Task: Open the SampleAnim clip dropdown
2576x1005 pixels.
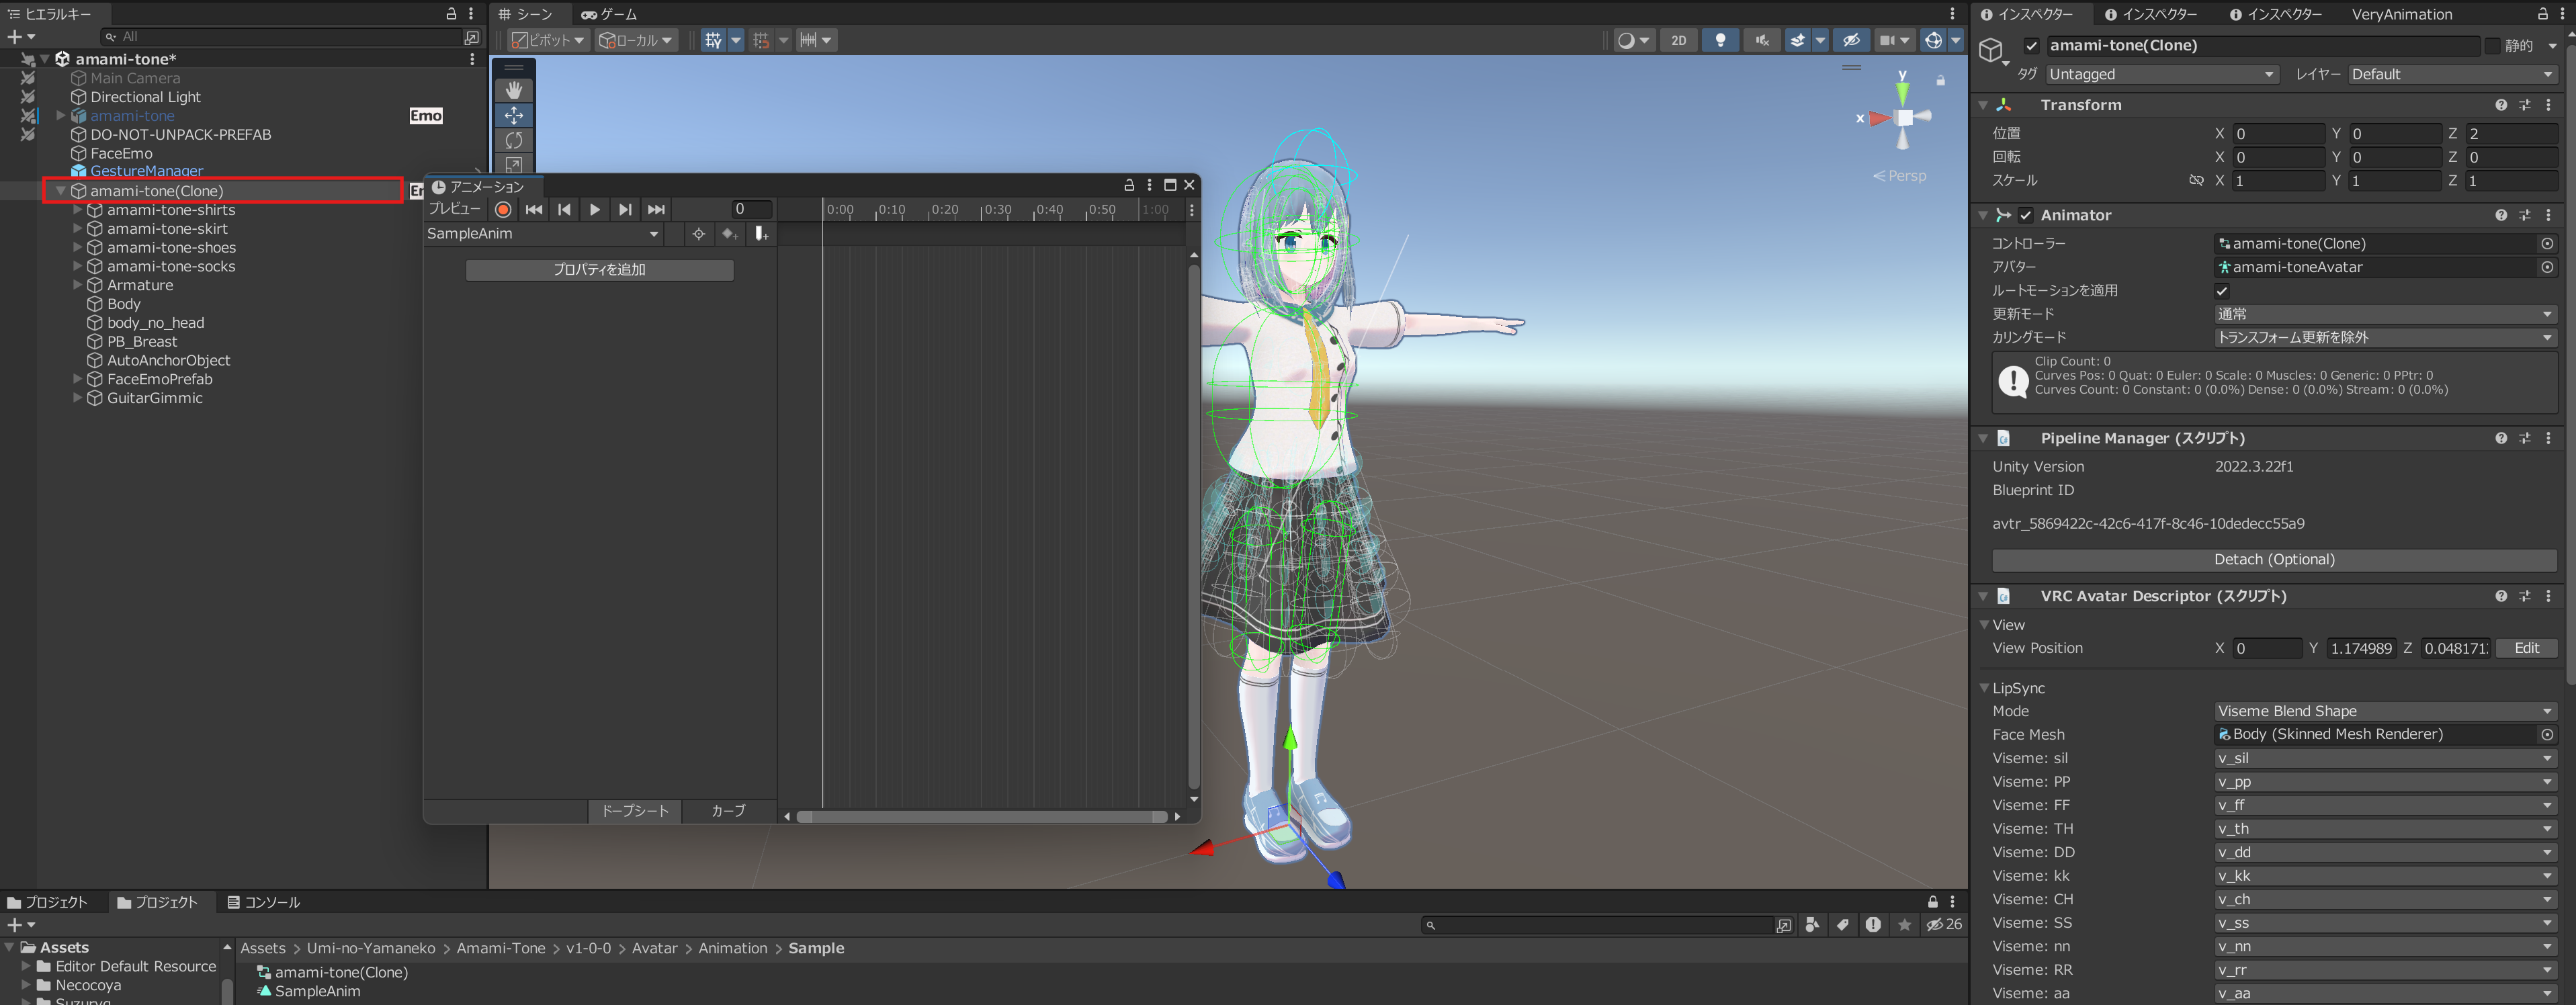Action: (x=543, y=233)
